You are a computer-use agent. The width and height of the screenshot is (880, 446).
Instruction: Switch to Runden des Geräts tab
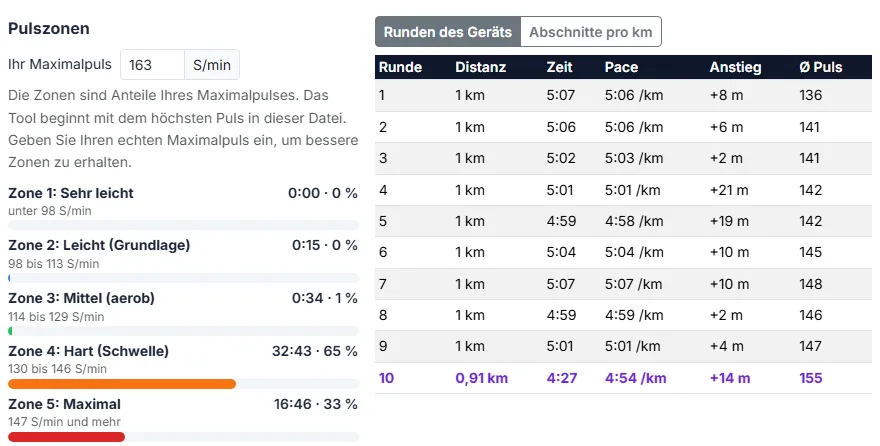click(448, 32)
